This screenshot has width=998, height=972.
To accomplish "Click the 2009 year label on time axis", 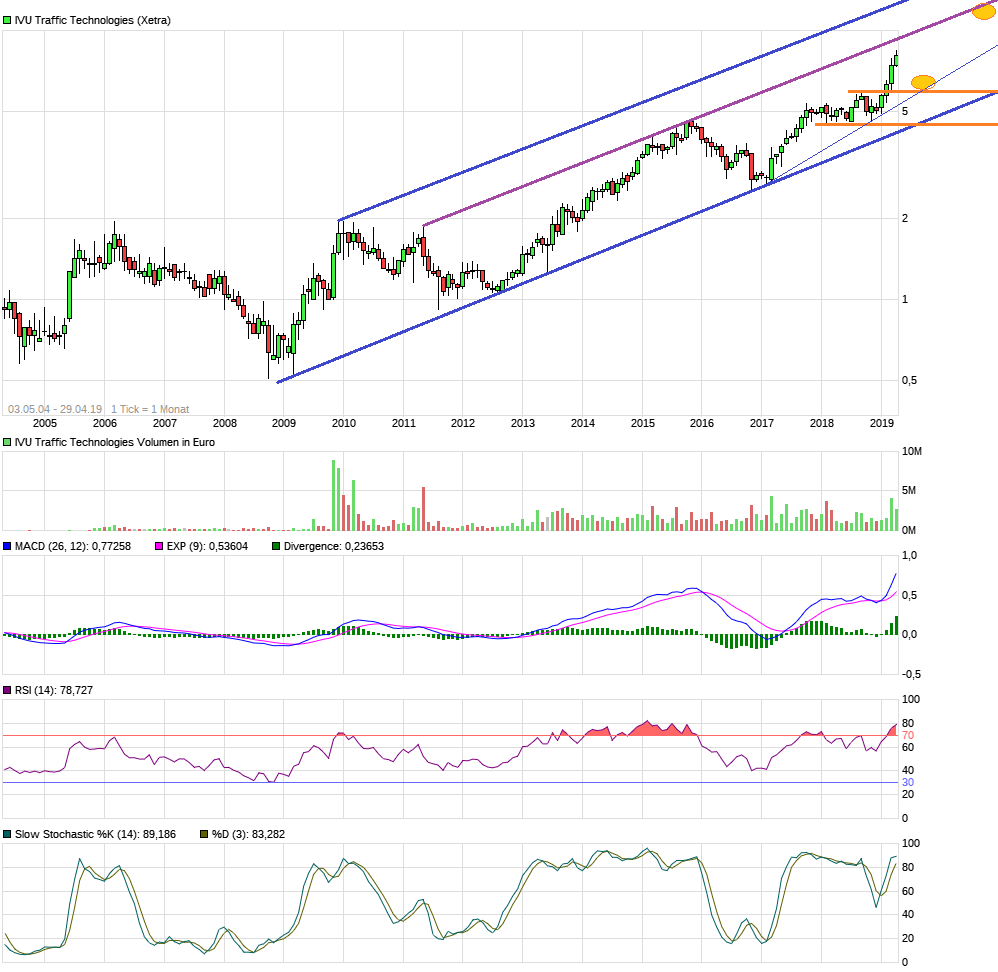I will pos(284,423).
